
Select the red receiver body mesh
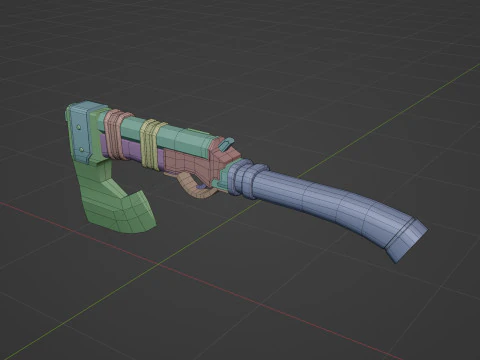[x=197, y=163]
